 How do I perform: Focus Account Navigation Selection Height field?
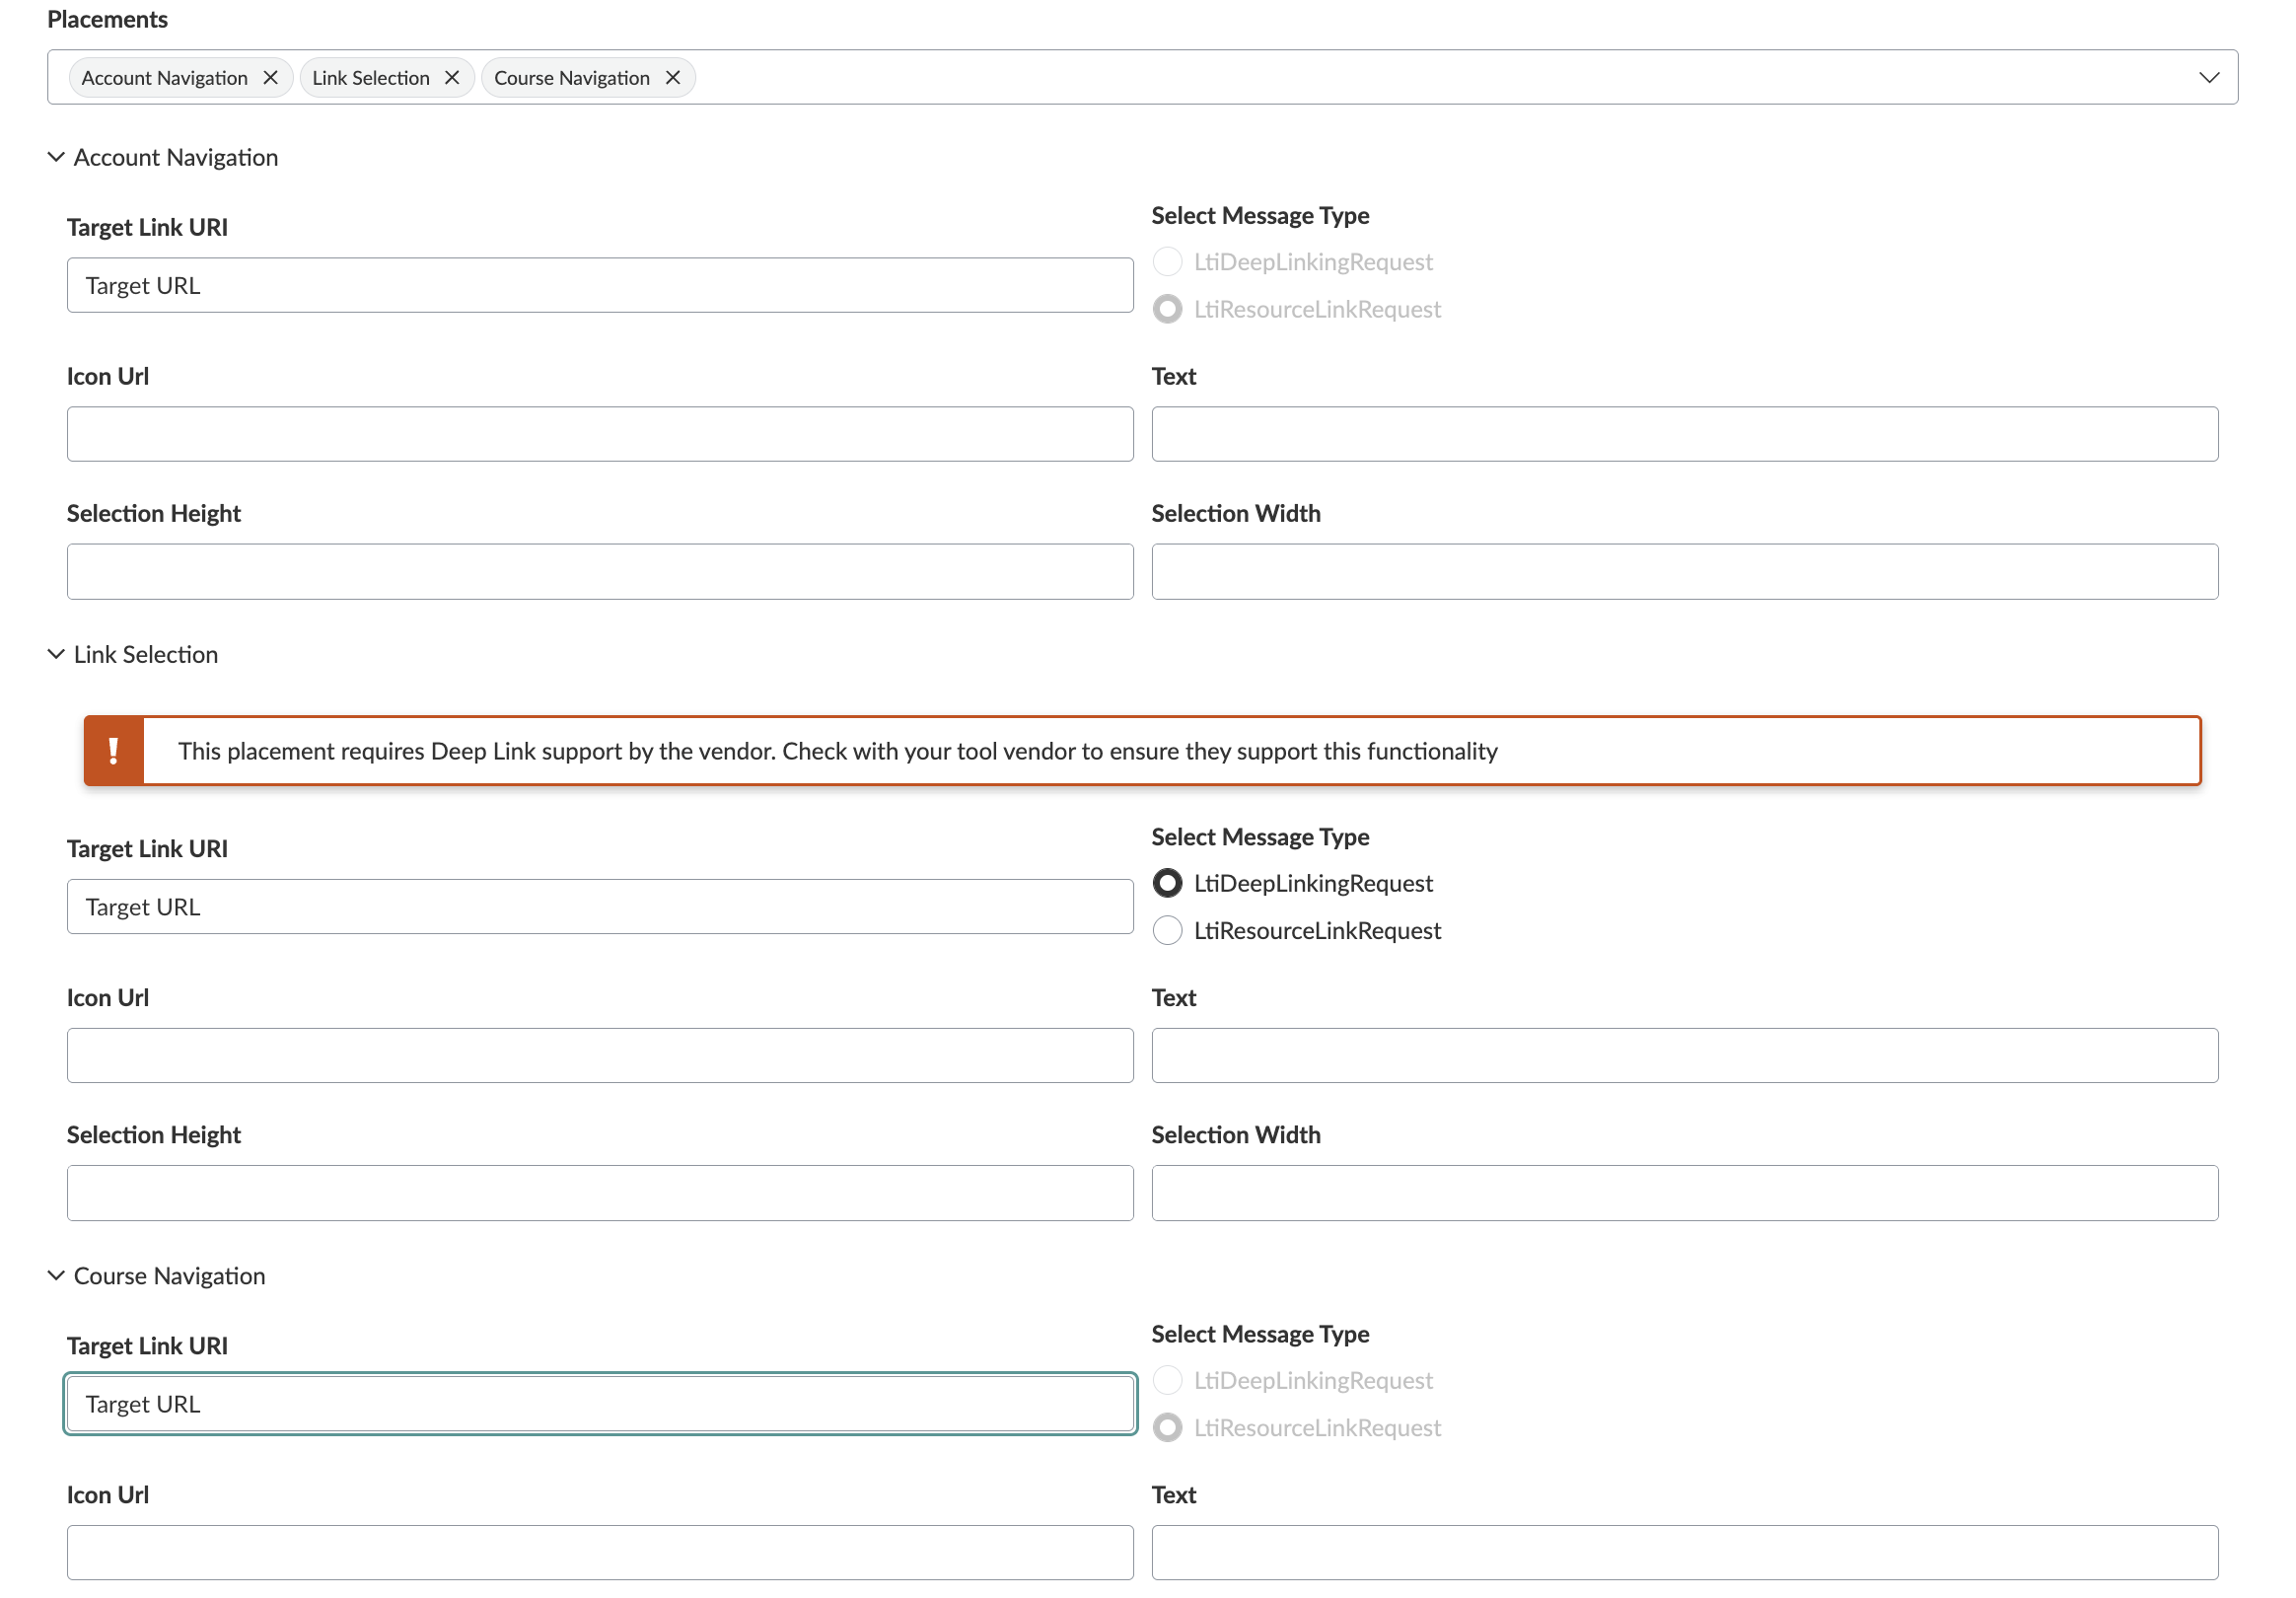click(600, 572)
